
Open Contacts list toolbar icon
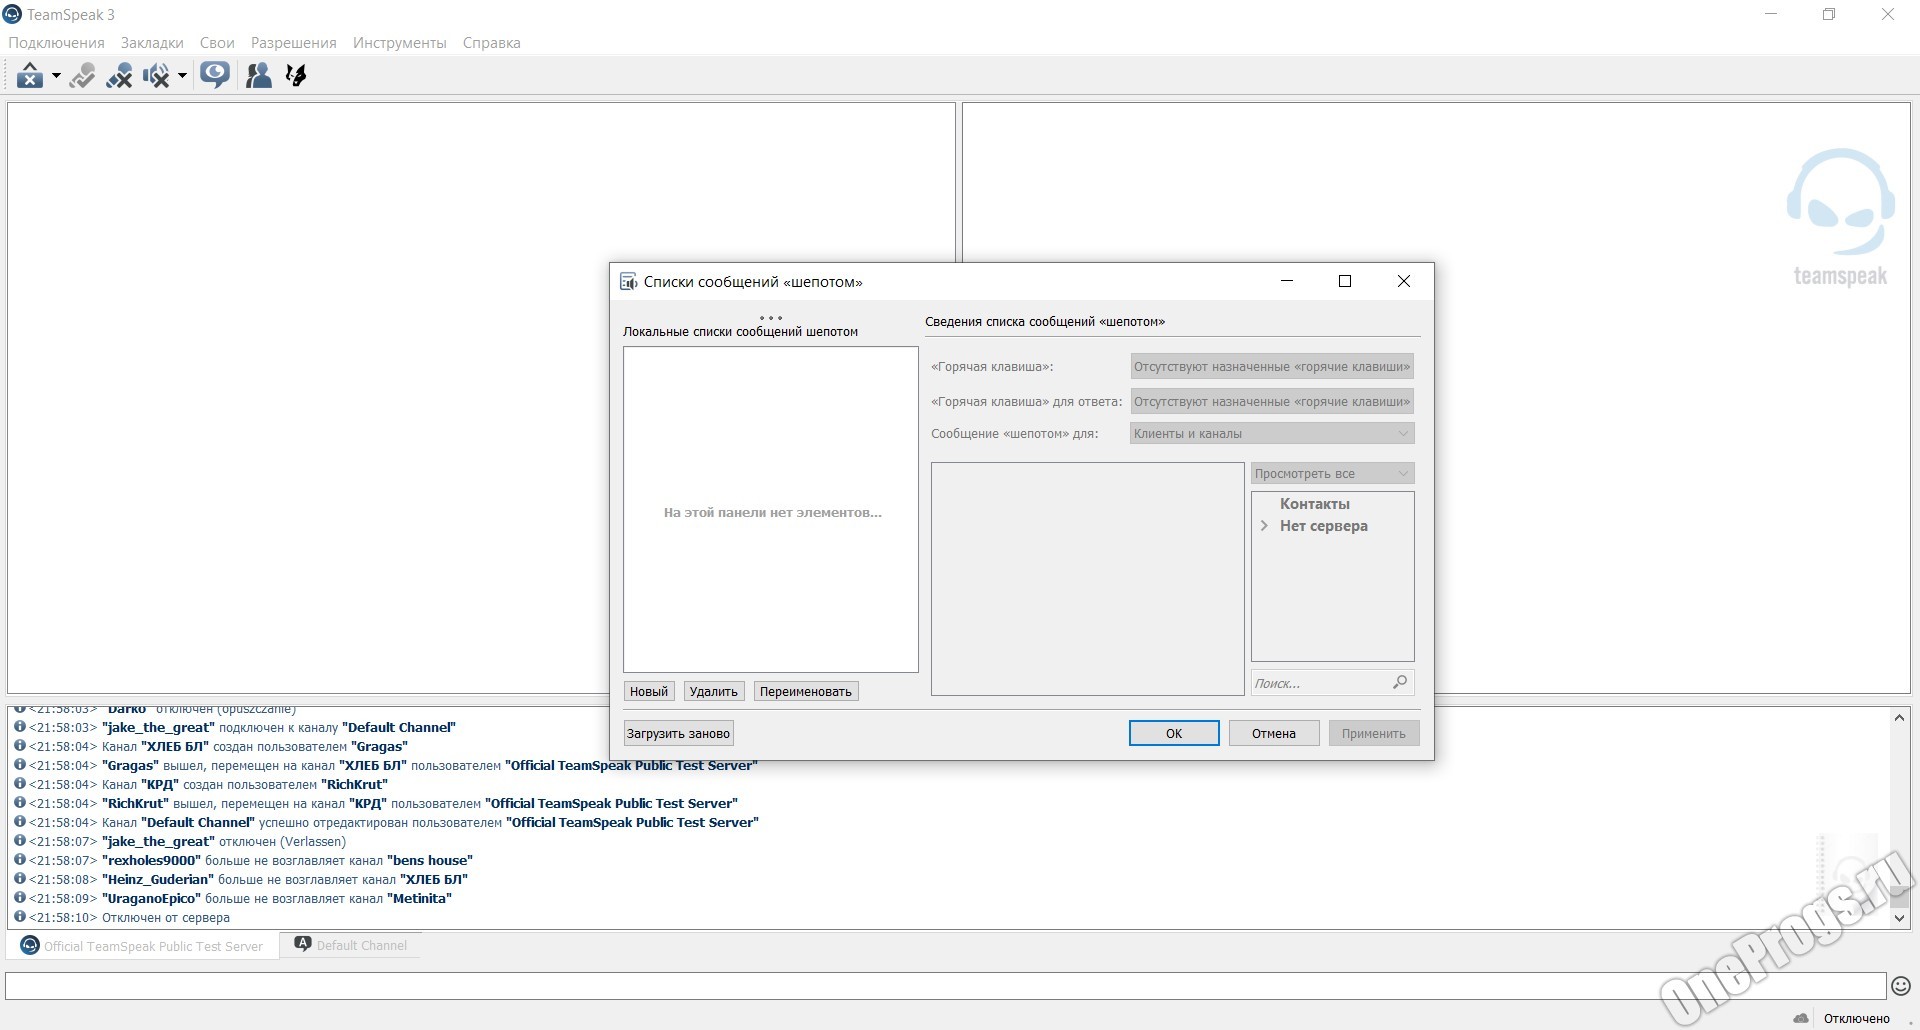click(x=258, y=75)
